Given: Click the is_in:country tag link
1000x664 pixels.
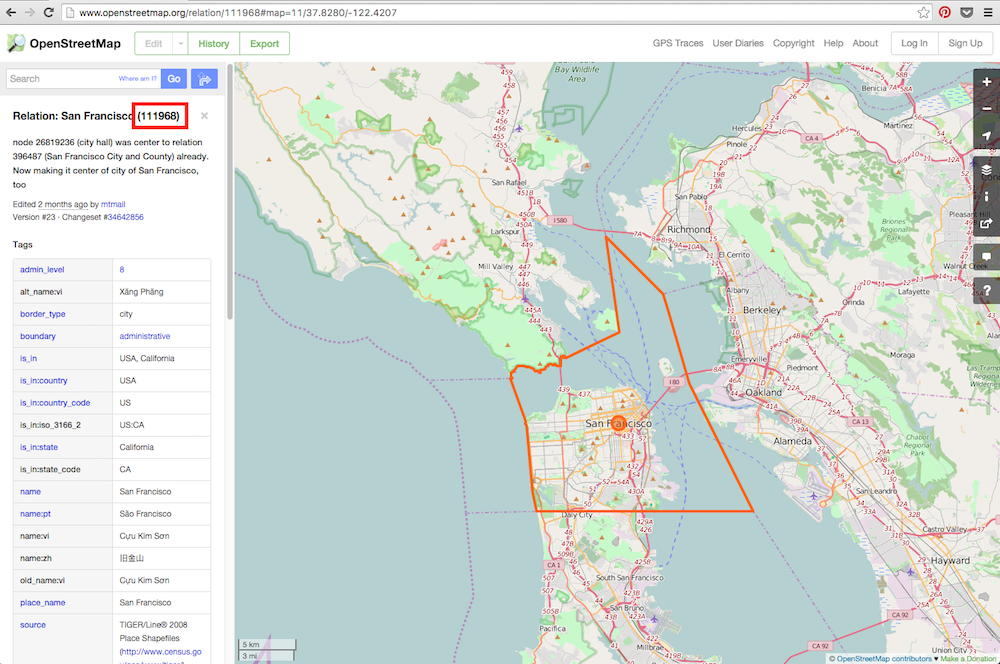Looking at the screenshot, I should [43, 381].
